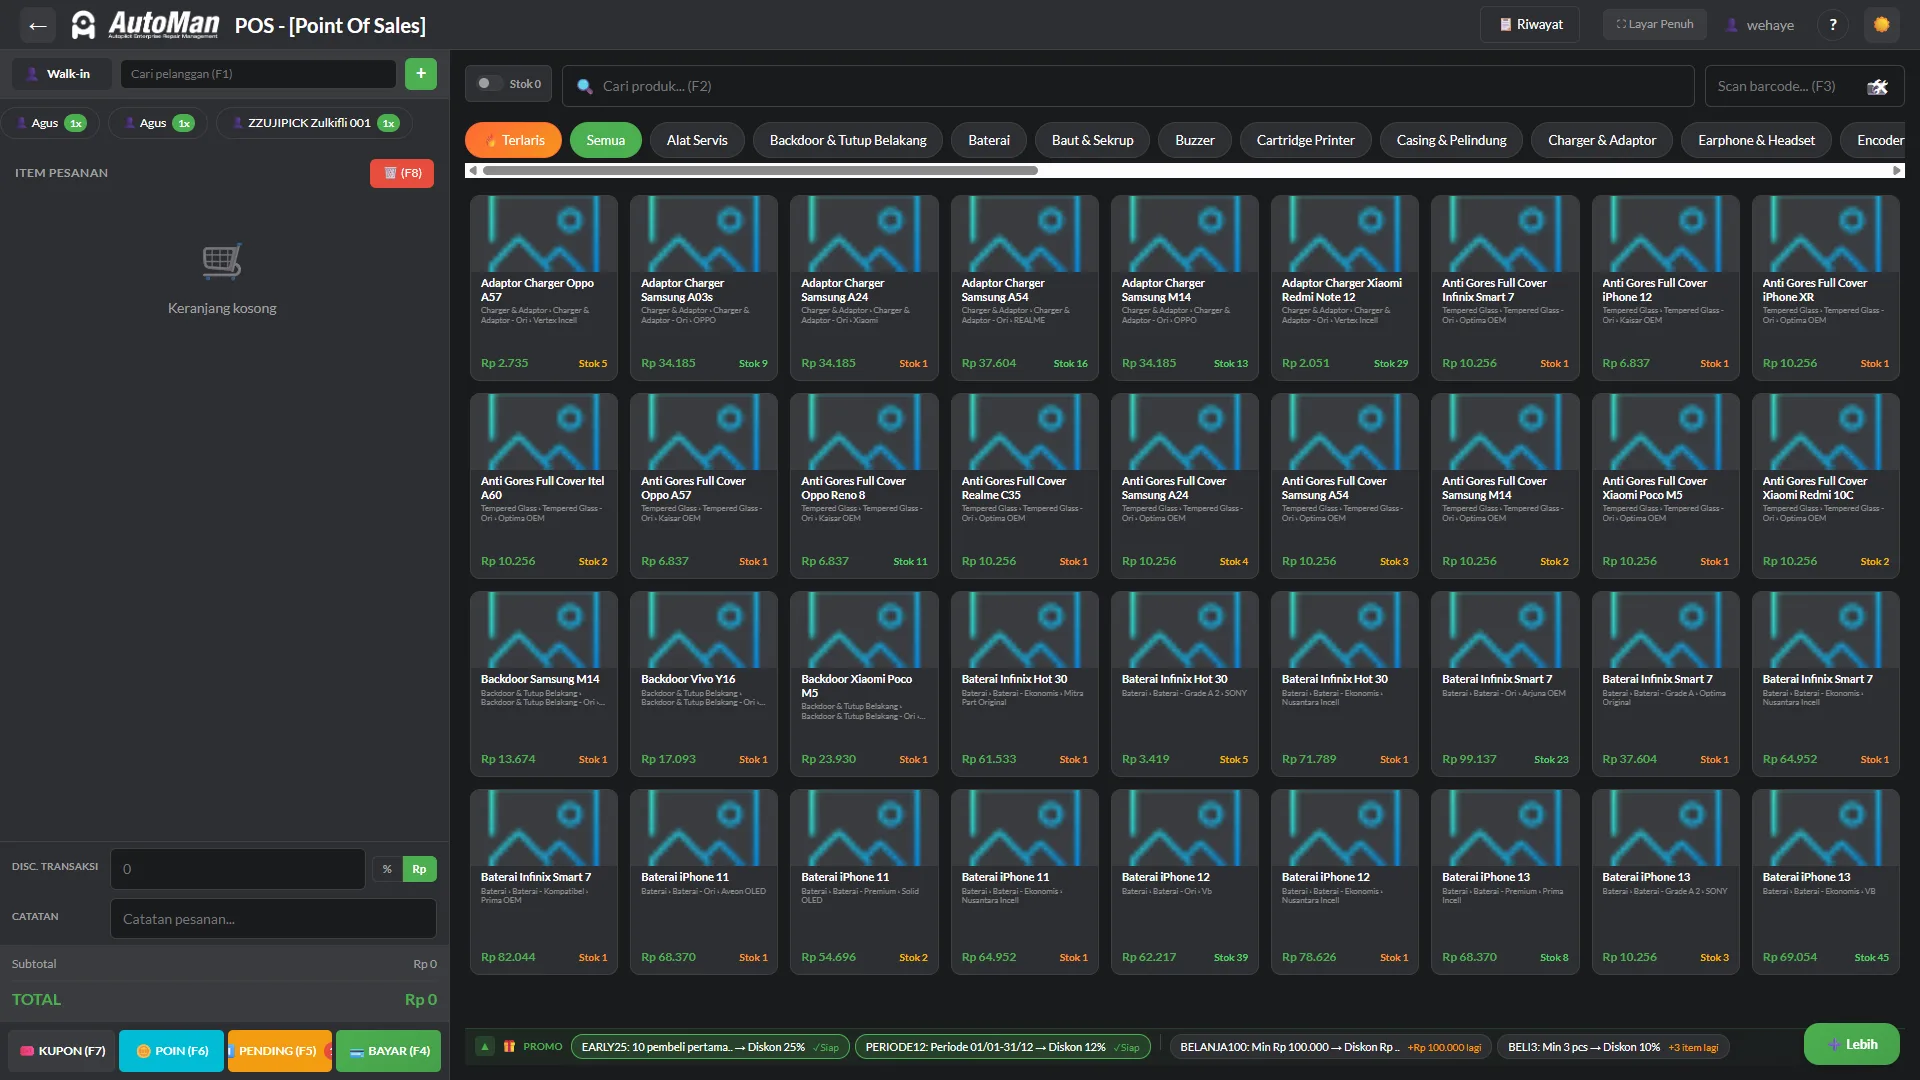Add Adaptor Charger Oppo A57 to cart
This screenshot has width=1920, height=1080.
pos(544,288)
